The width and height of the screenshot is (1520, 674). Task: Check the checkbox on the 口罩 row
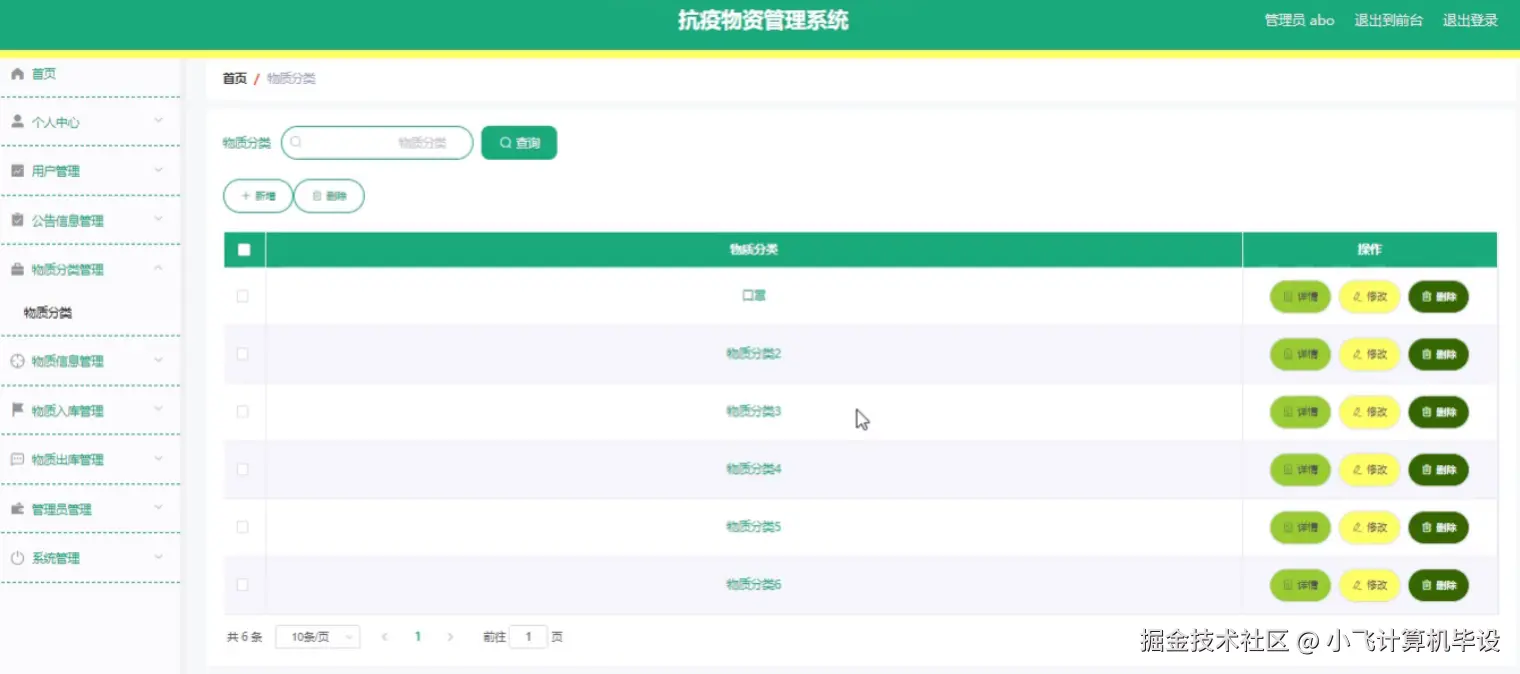coord(242,296)
